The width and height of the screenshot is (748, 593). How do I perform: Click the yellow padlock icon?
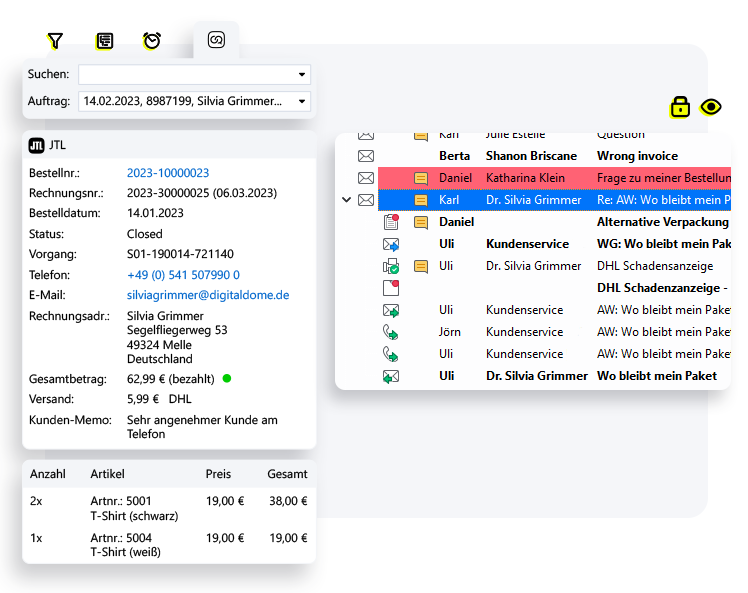pos(680,107)
